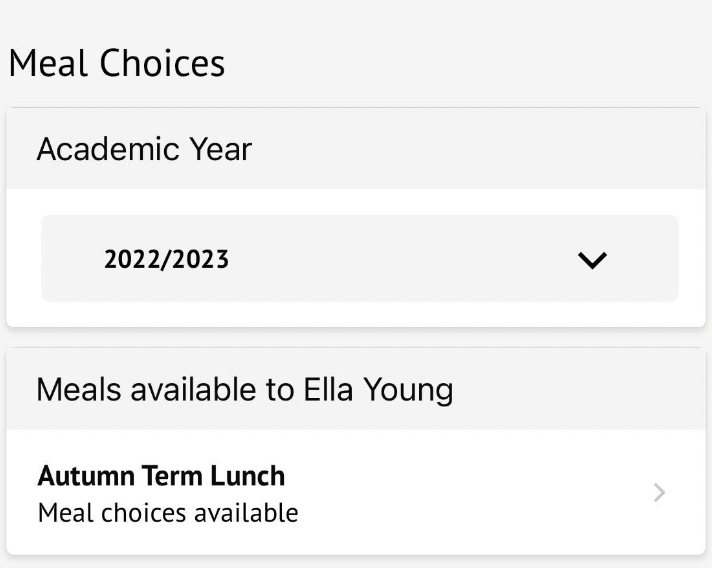
Task: Click the "Meals available to Ella Young" header
Action: tap(244, 389)
